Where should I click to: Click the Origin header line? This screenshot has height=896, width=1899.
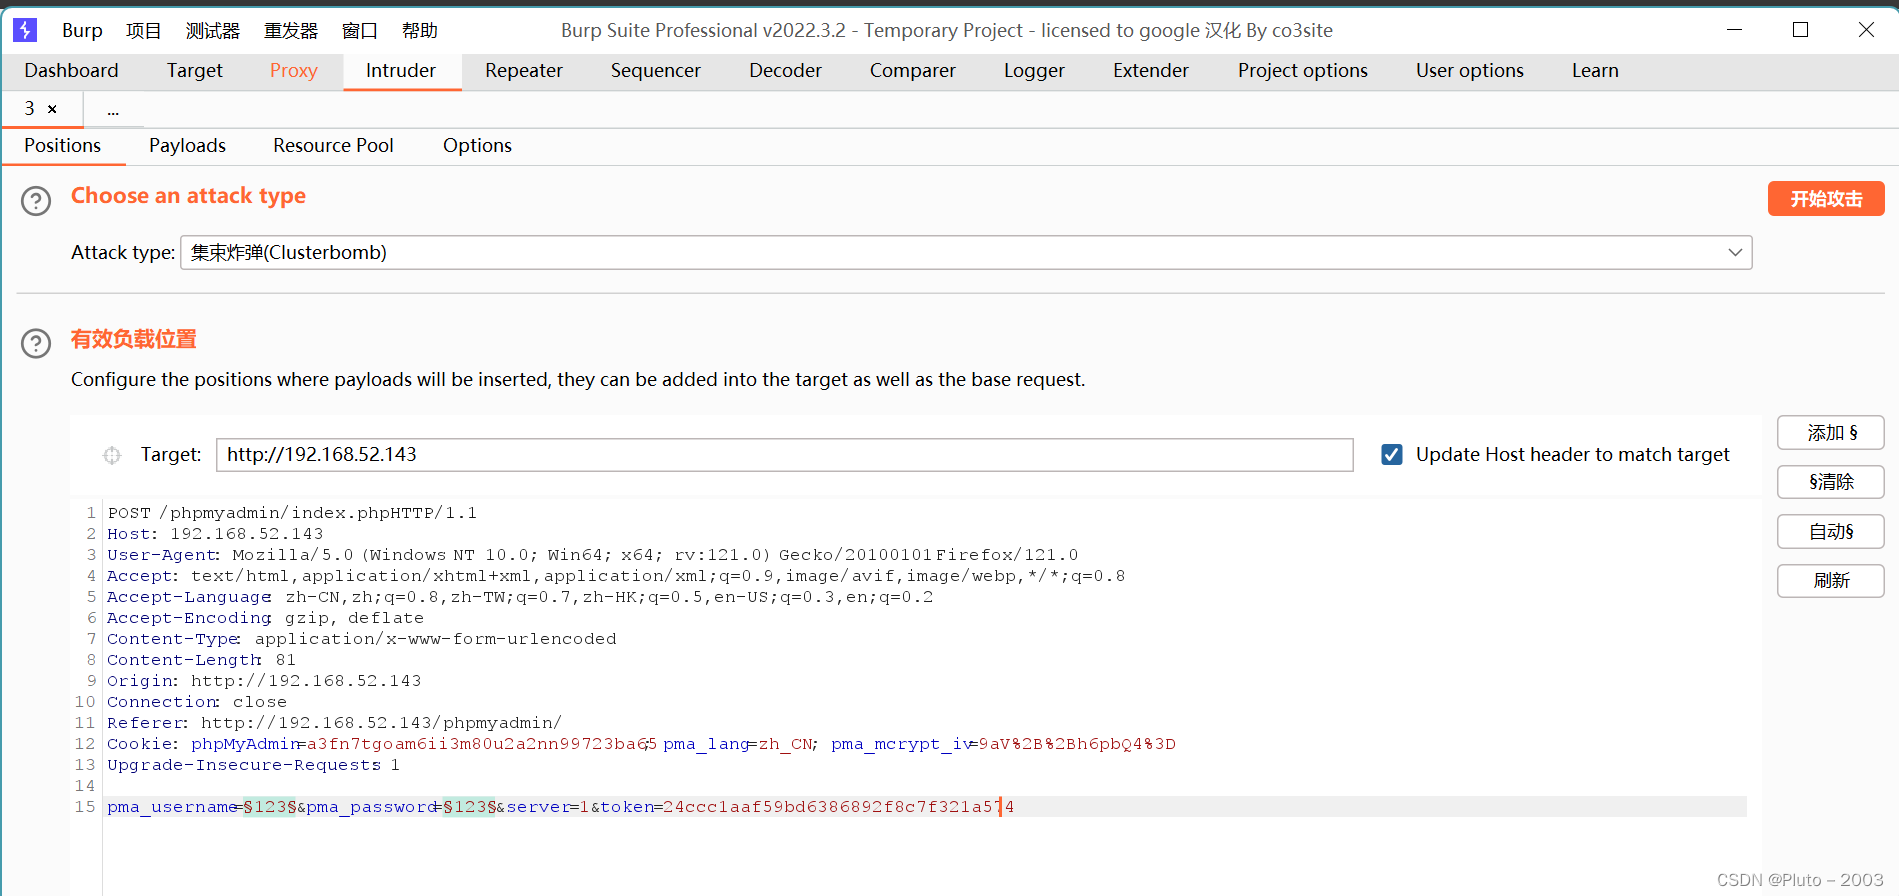(x=264, y=681)
